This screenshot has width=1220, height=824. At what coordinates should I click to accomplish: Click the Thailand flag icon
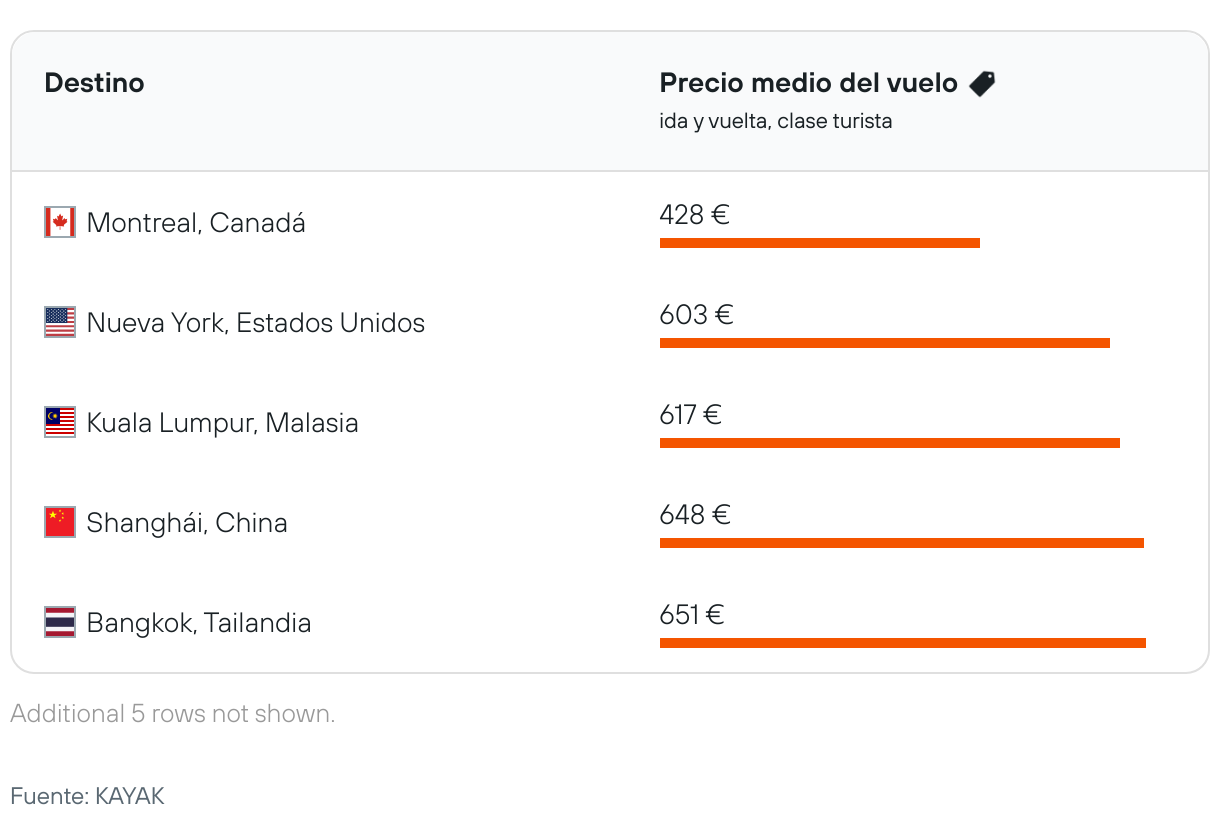coord(60,622)
